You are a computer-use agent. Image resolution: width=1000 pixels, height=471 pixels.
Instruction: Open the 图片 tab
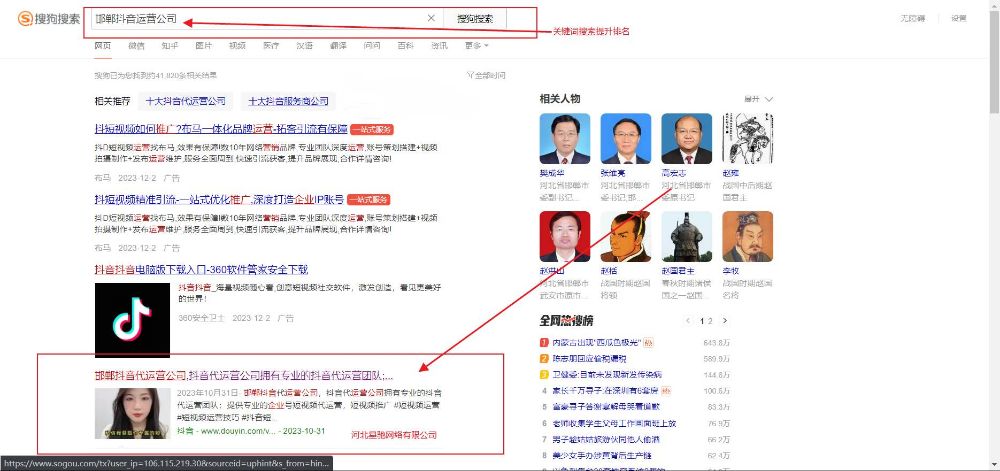click(203, 45)
